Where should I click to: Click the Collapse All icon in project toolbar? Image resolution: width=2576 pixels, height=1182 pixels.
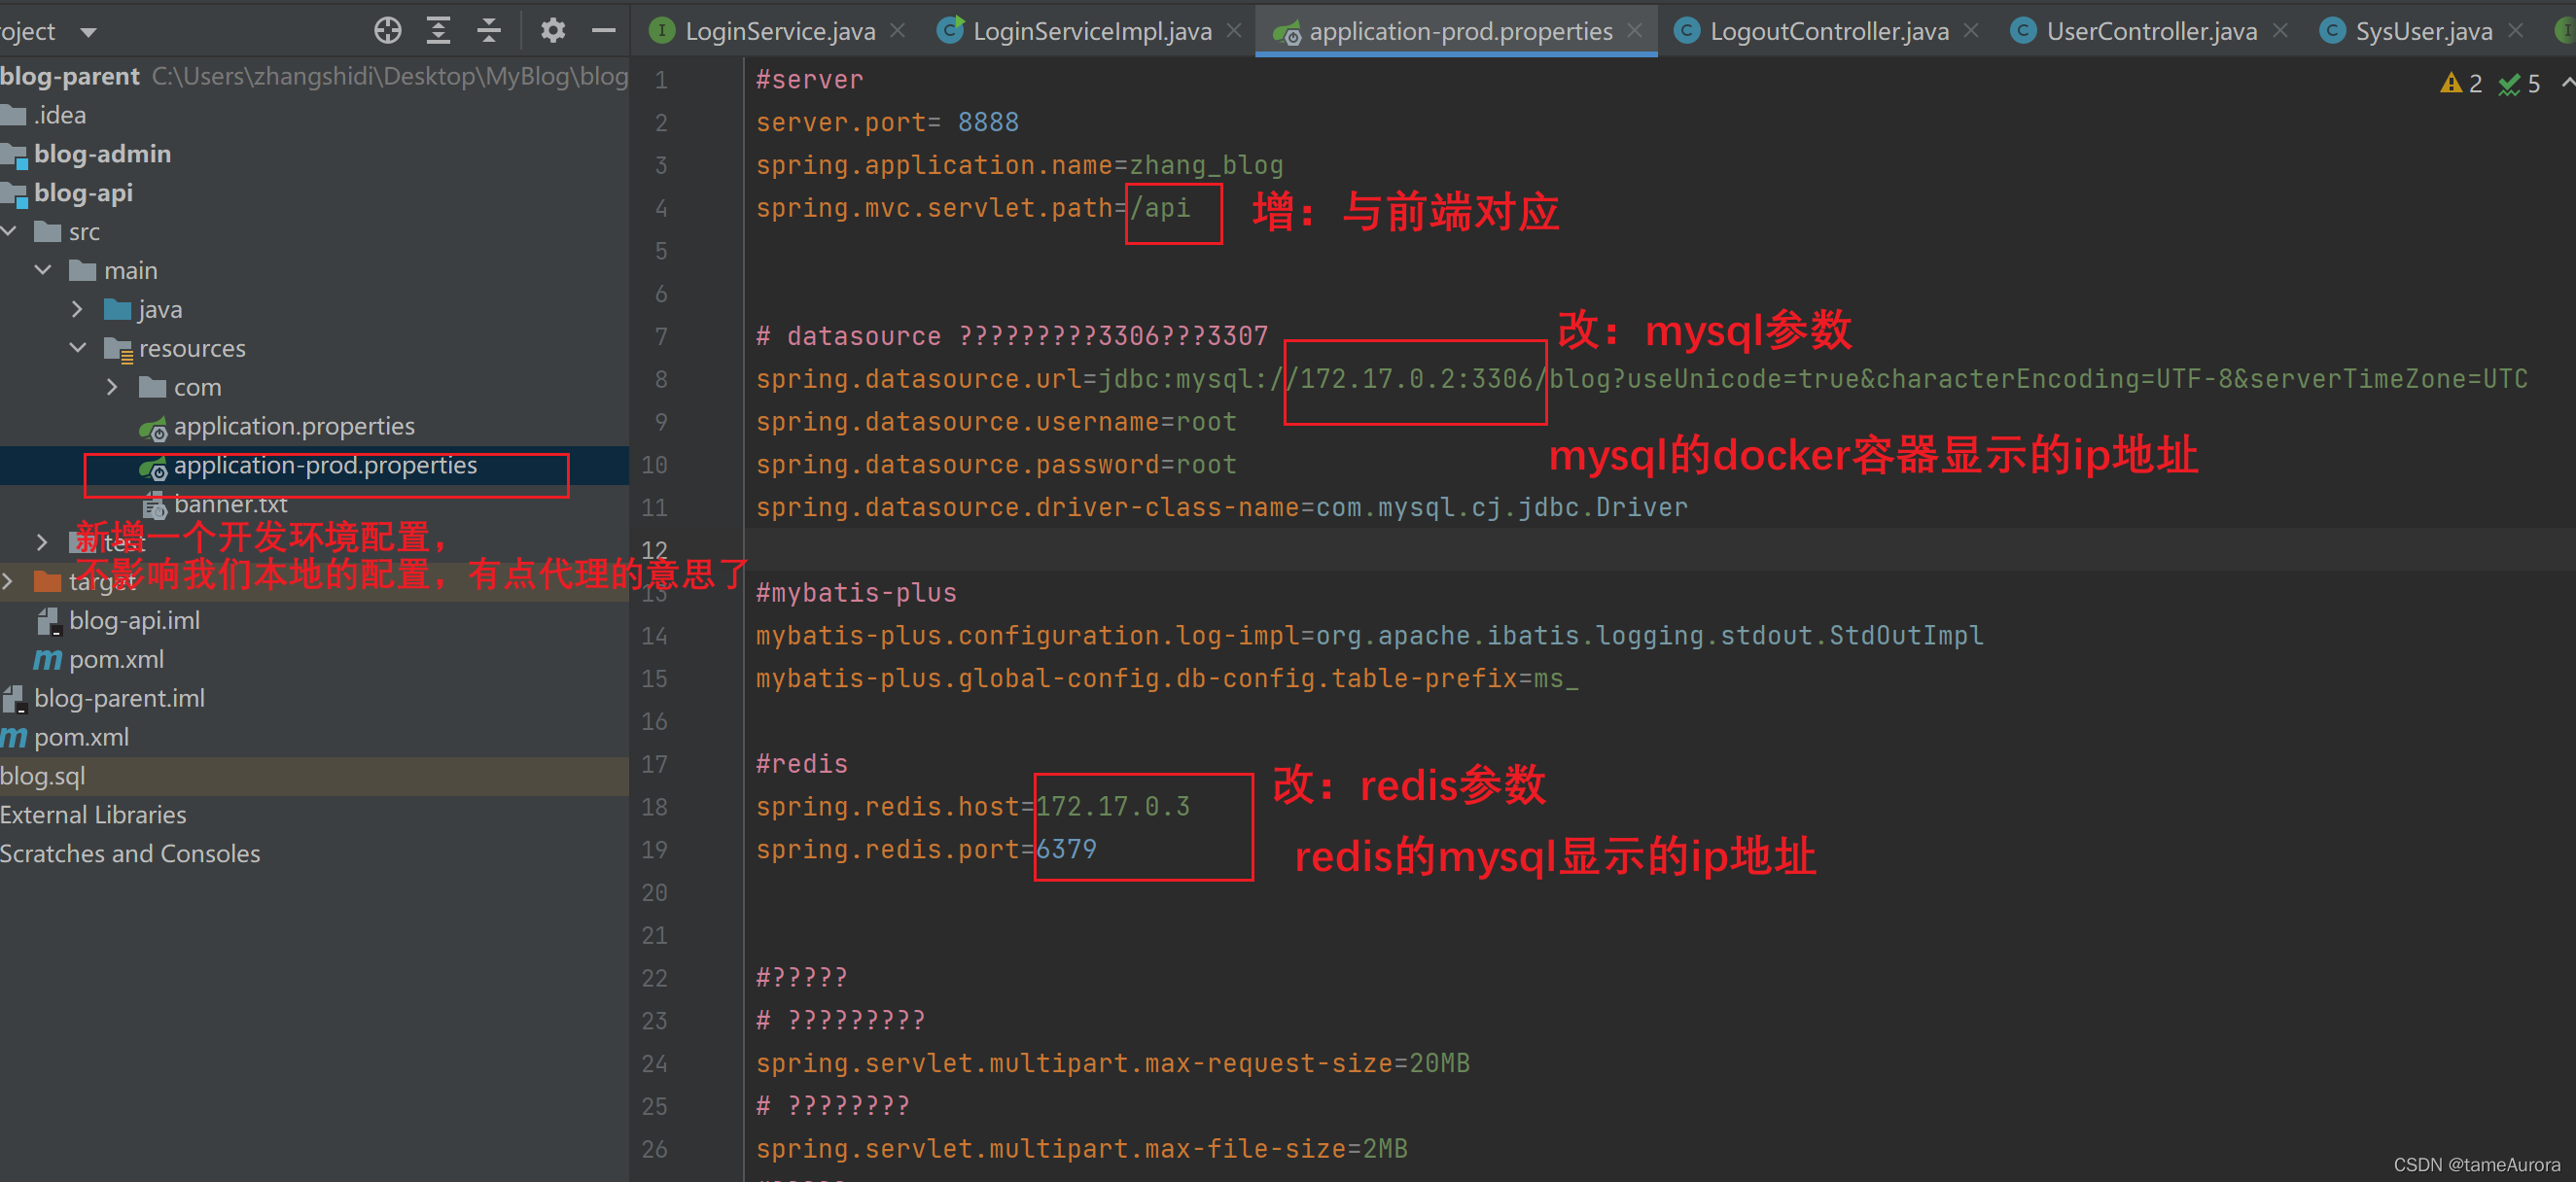pos(488,31)
